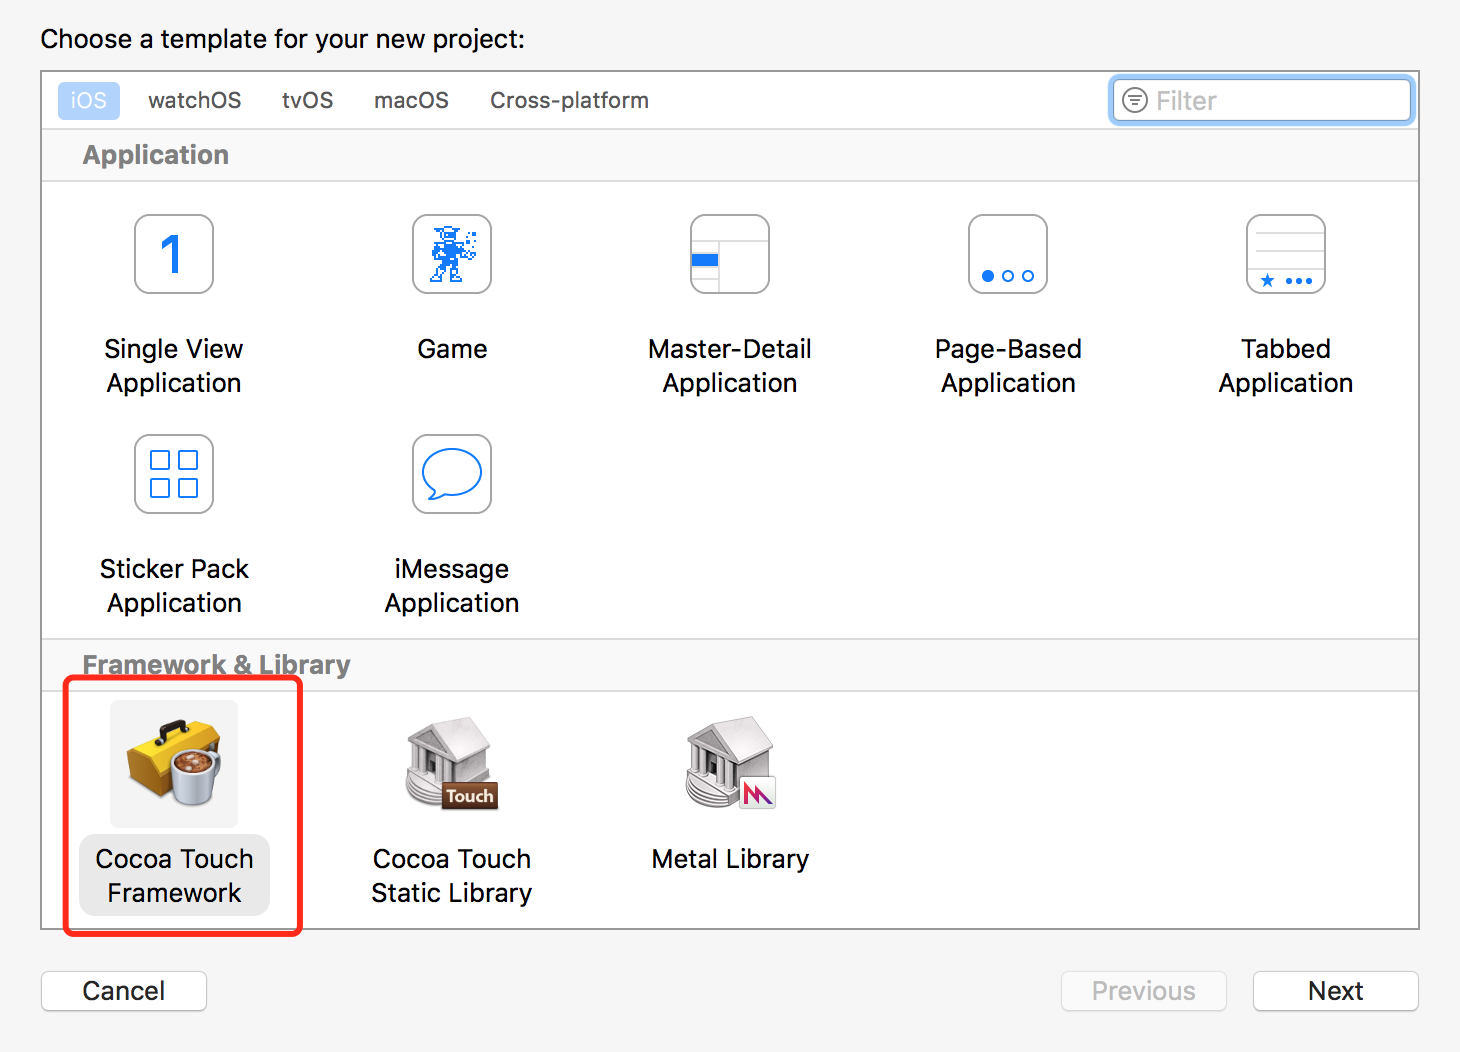Click Next to continue
Viewport: 1460px width, 1052px height.
coord(1336,991)
